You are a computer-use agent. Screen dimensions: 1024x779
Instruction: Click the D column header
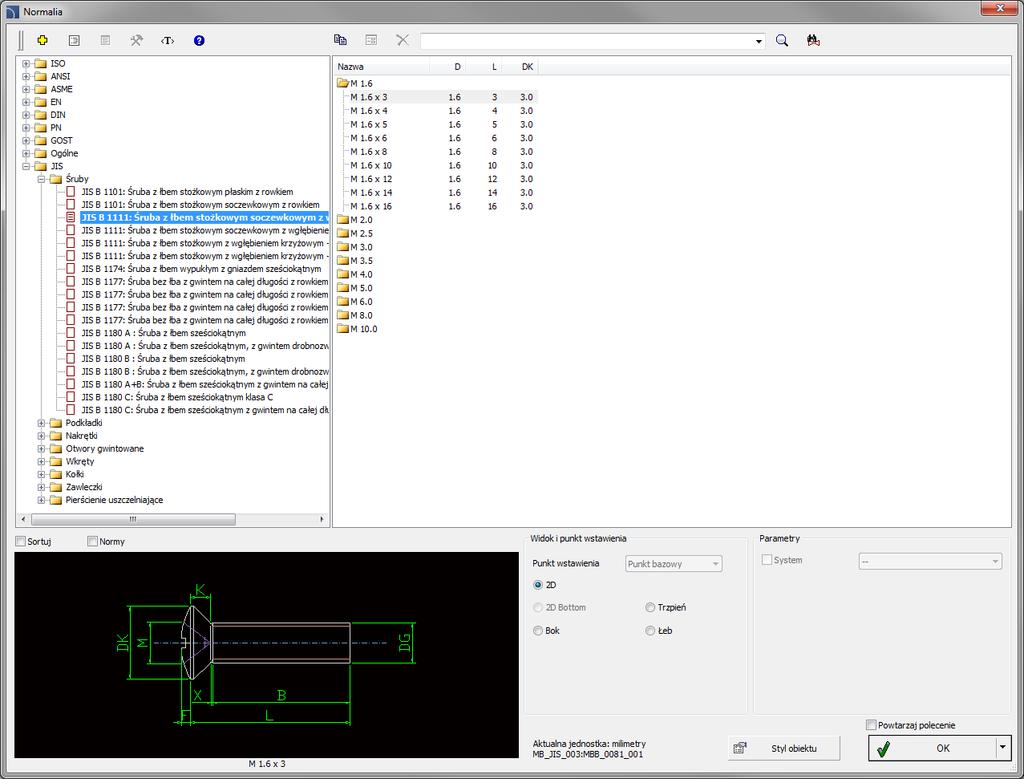pyautogui.click(x=447, y=67)
